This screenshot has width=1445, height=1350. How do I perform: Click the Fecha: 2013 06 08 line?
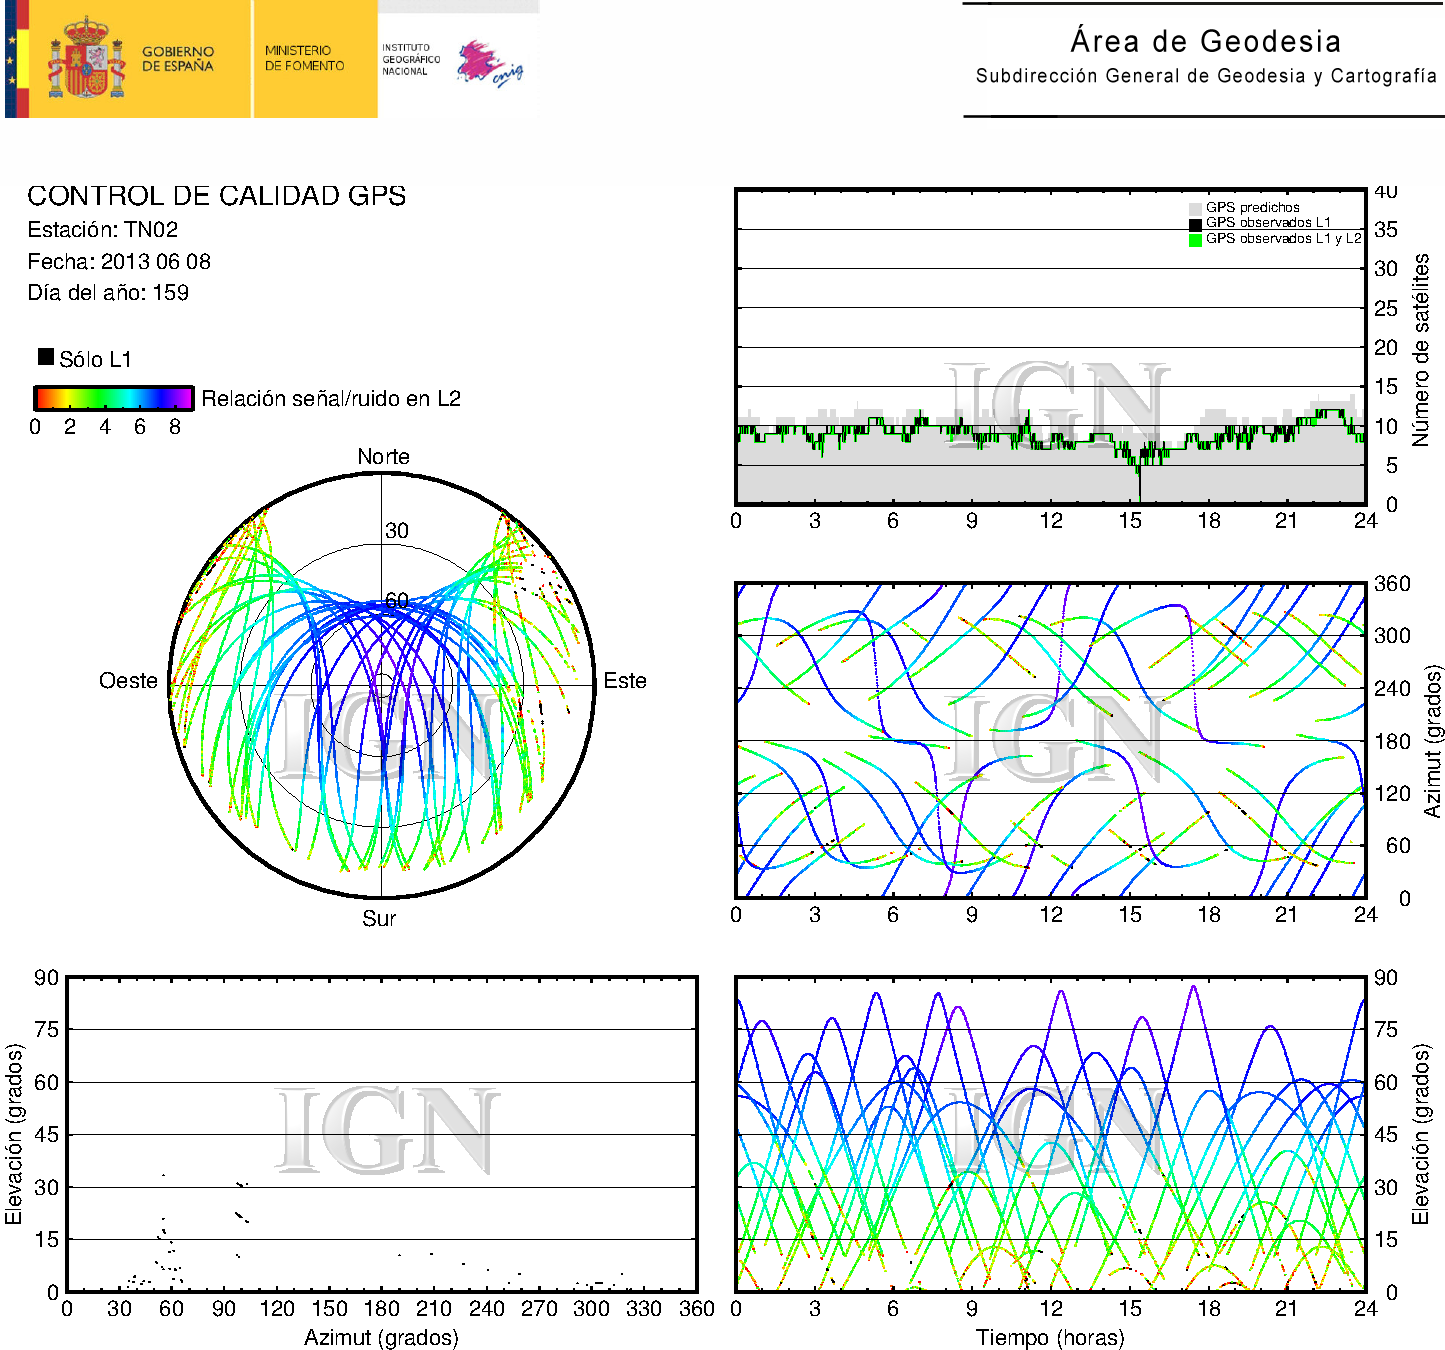(119, 262)
